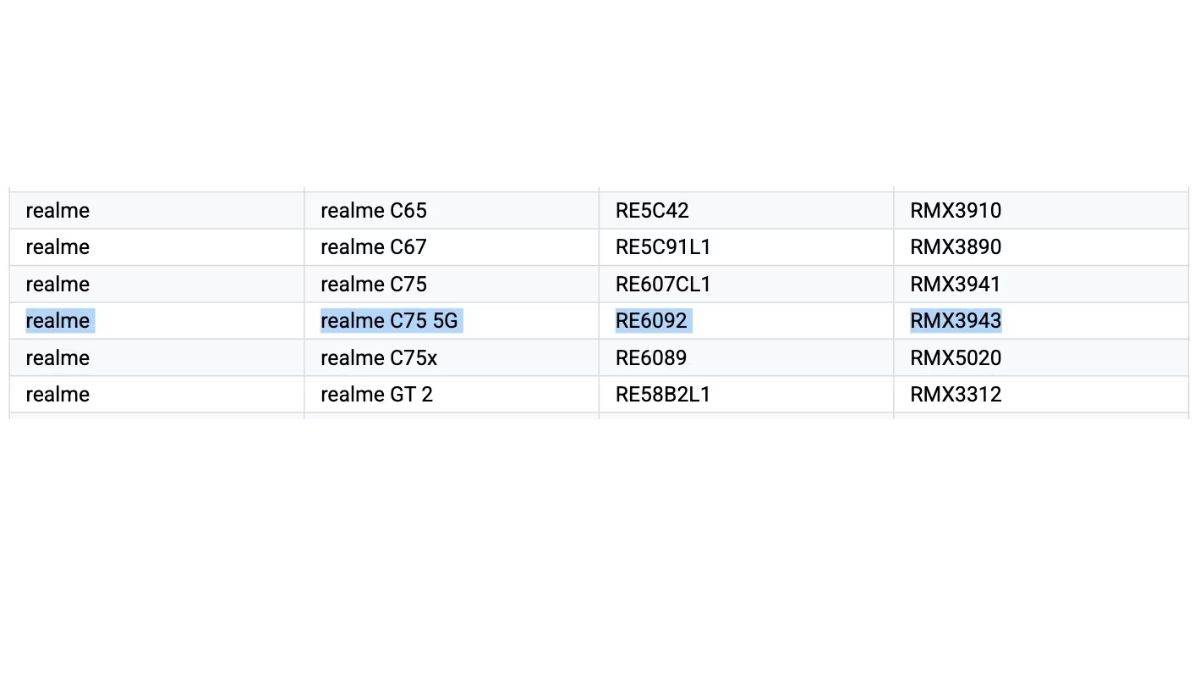Screen dimensions: 1200x675
Task: Click the highlighted RE6092 cell
Action: pos(652,321)
